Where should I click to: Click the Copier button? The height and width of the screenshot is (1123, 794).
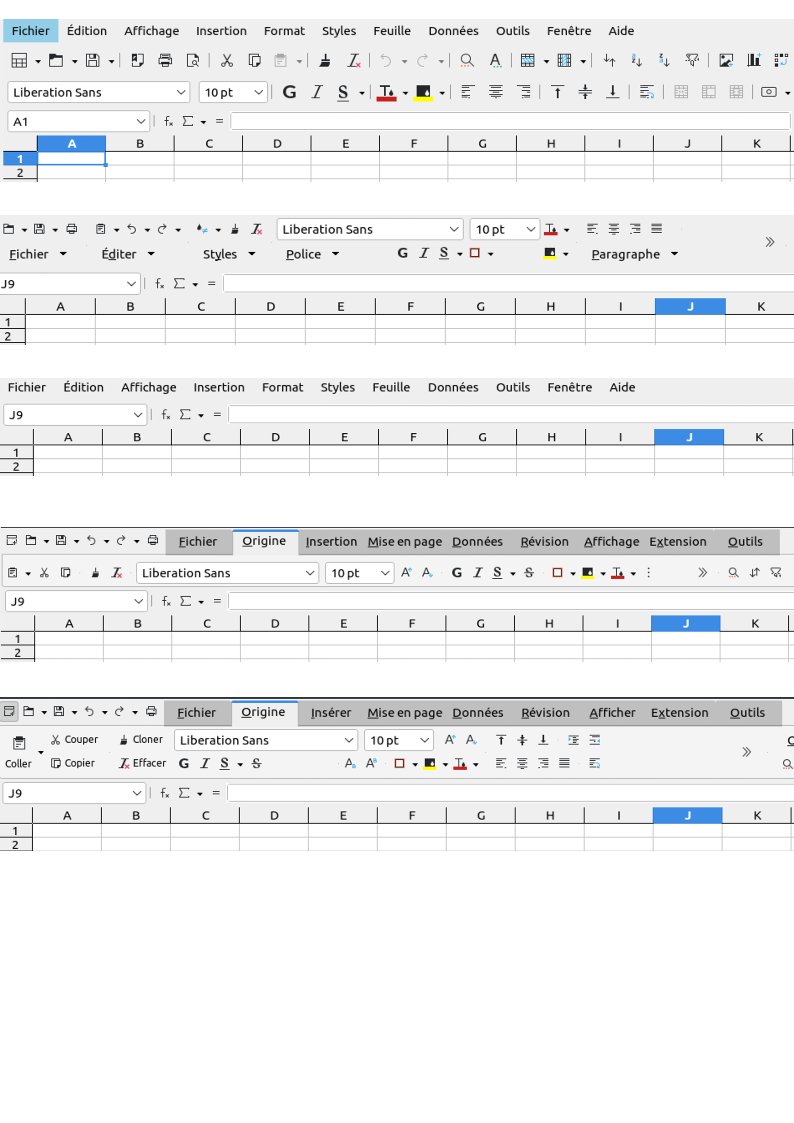(x=73, y=763)
